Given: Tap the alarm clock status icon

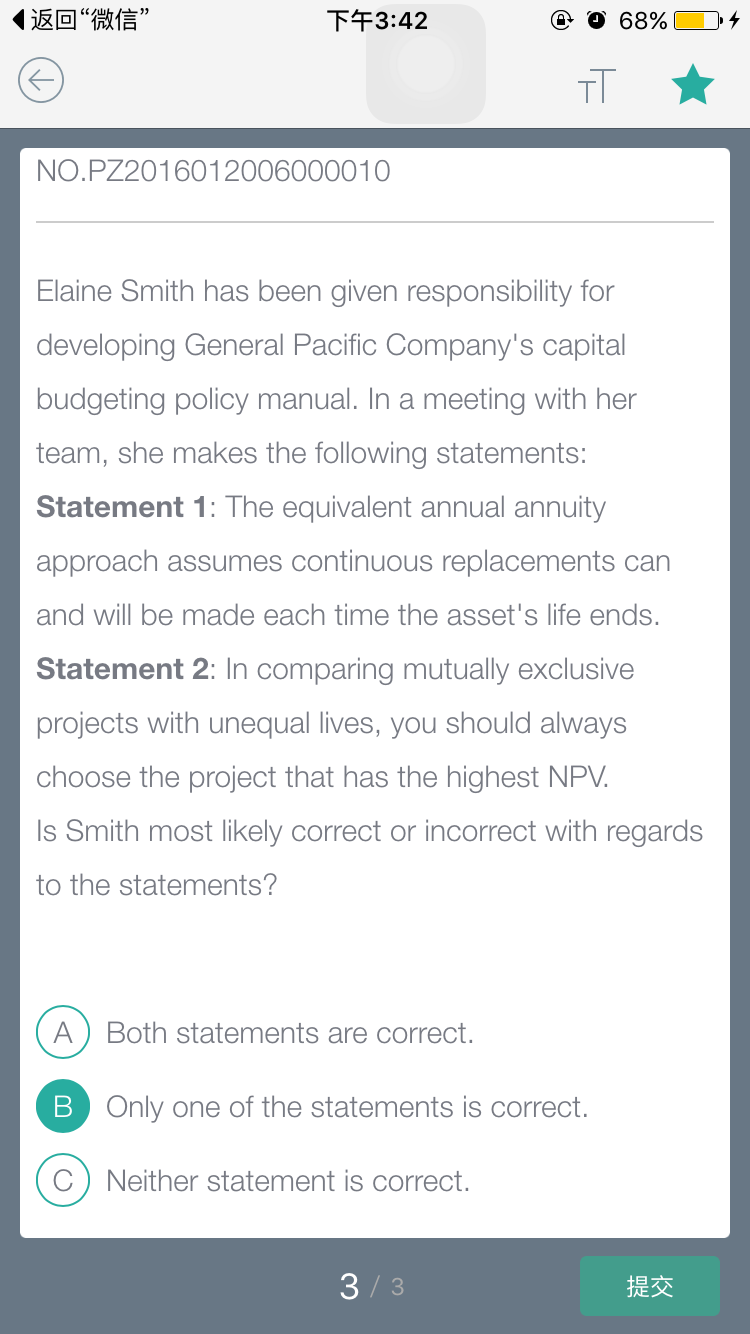Looking at the screenshot, I should (596, 20).
